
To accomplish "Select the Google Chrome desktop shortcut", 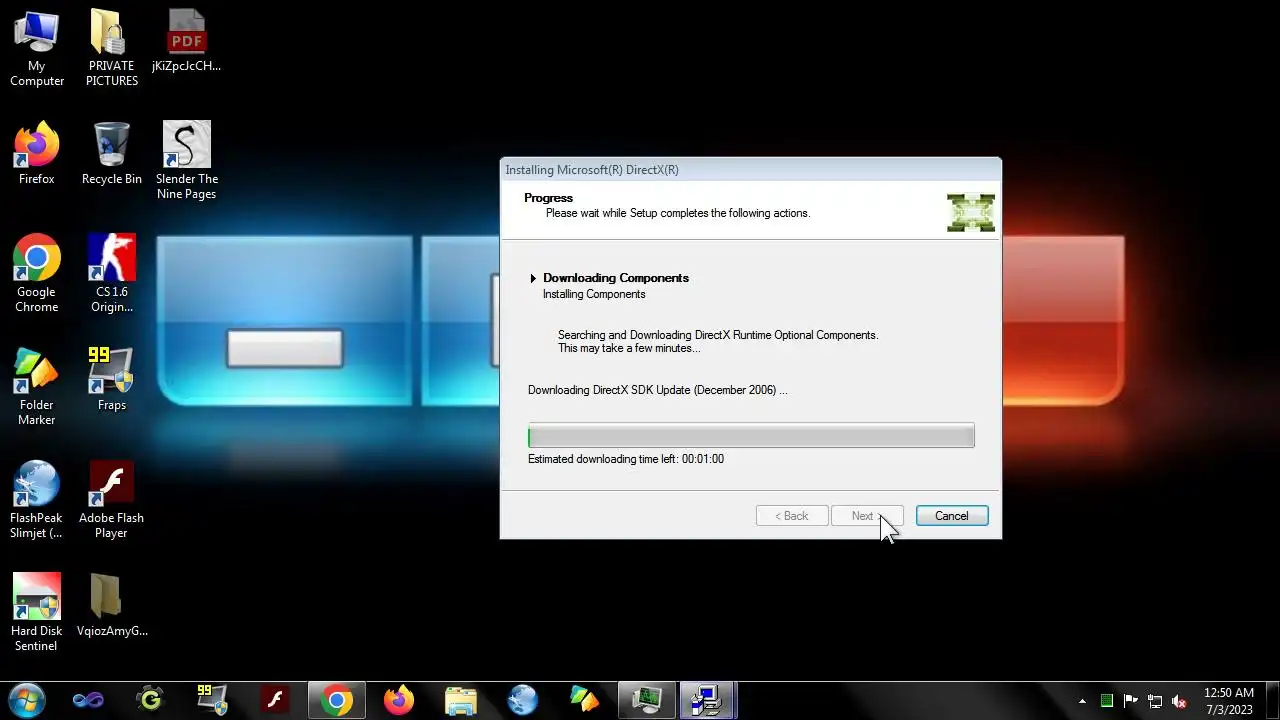I will pyautogui.click(x=37, y=274).
